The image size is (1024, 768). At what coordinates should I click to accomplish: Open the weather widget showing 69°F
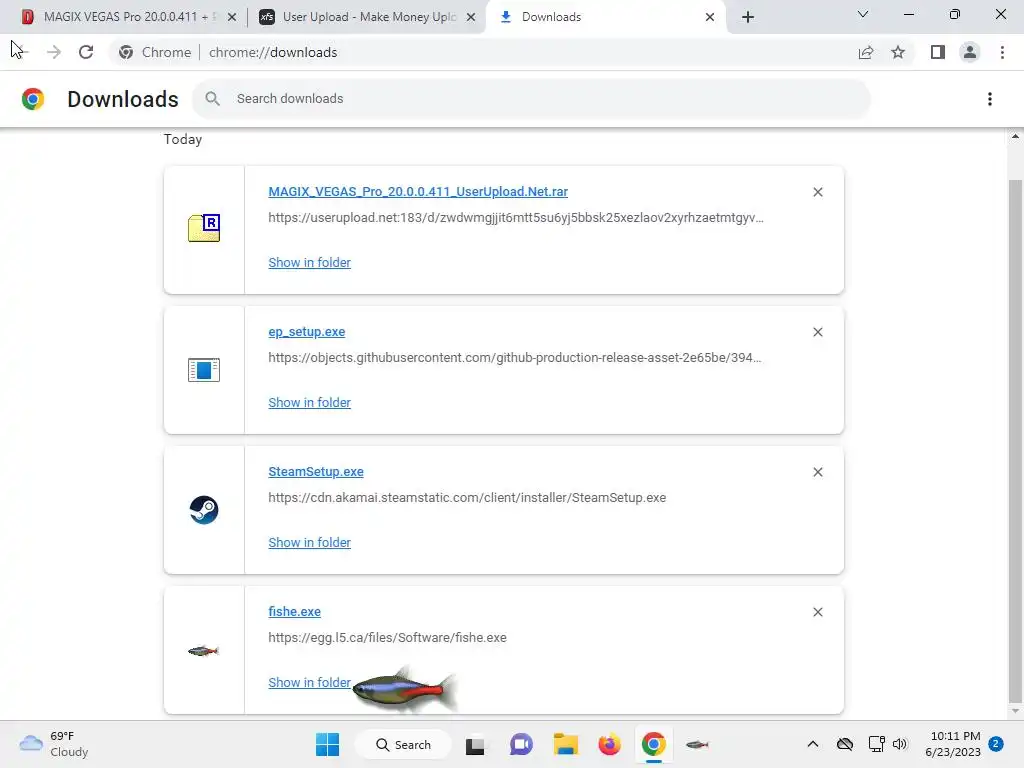click(54, 744)
